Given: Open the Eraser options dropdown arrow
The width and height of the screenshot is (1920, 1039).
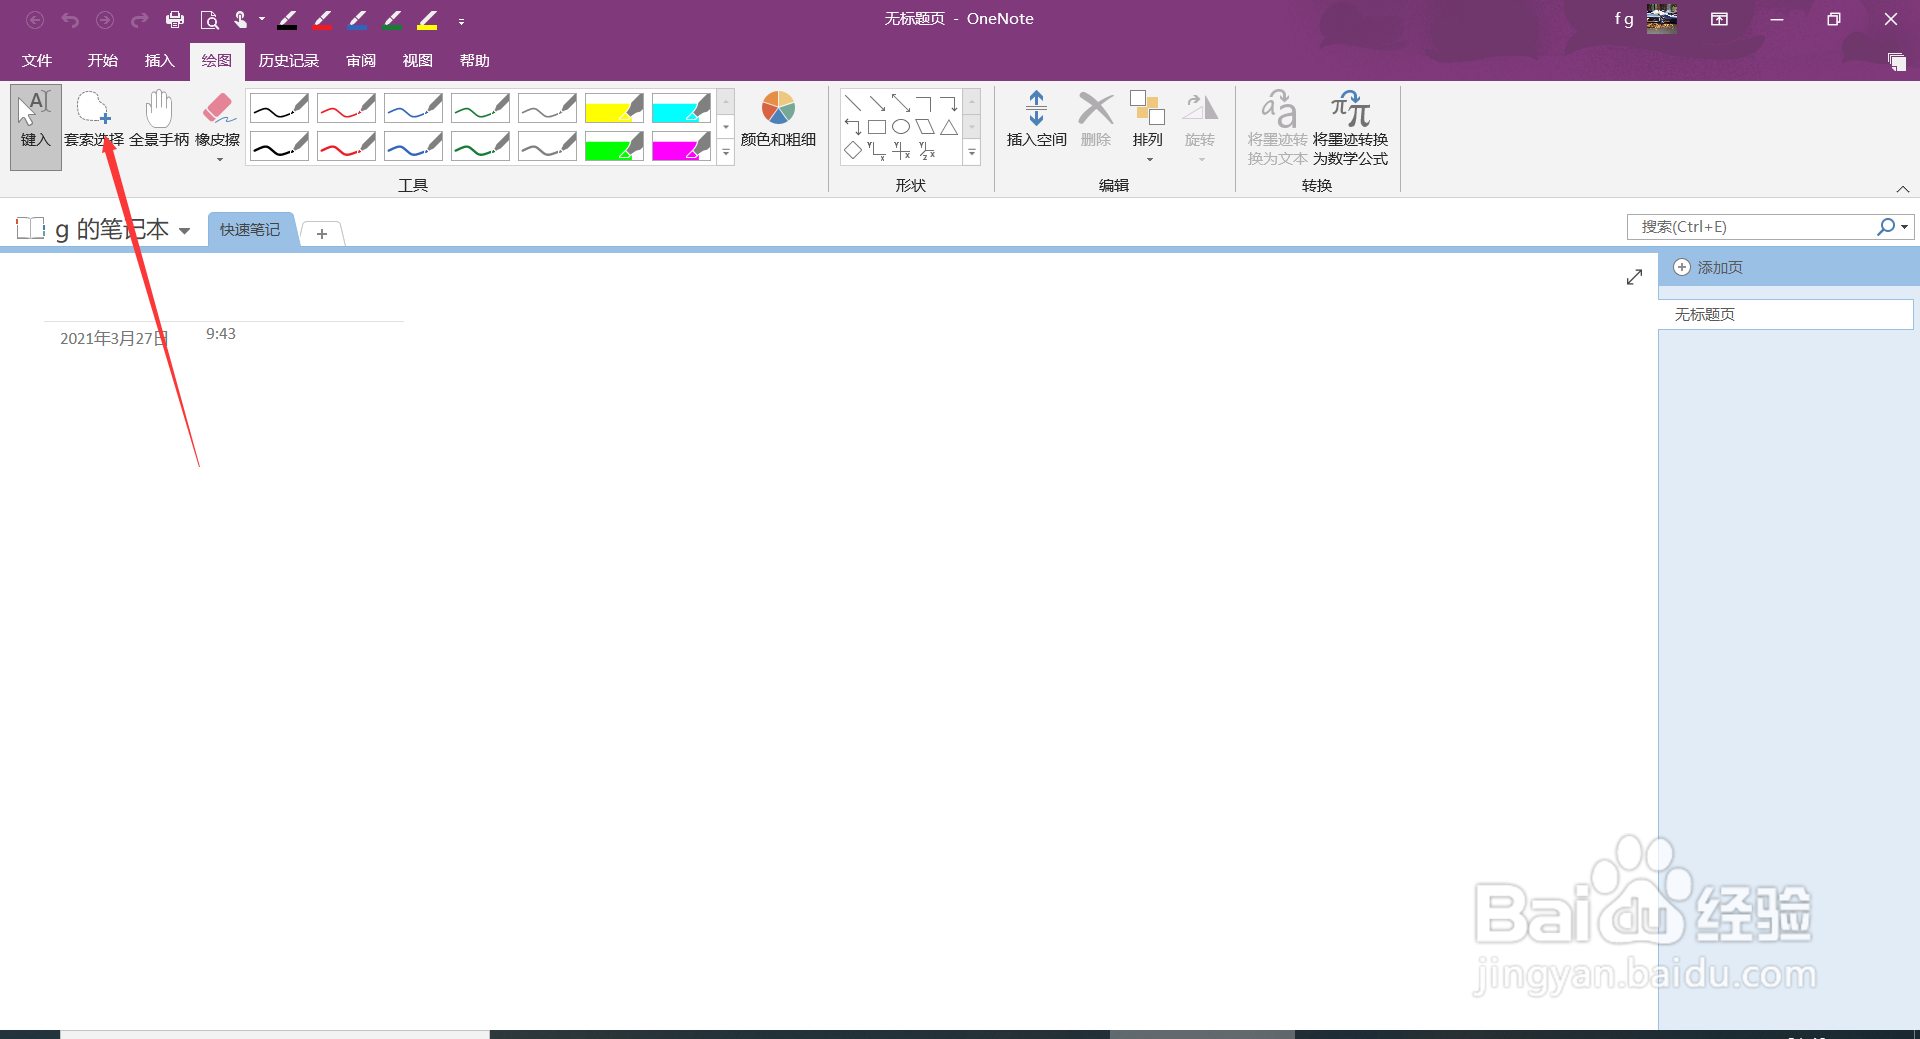Looking at the screenshot, I should pos(220,160).
